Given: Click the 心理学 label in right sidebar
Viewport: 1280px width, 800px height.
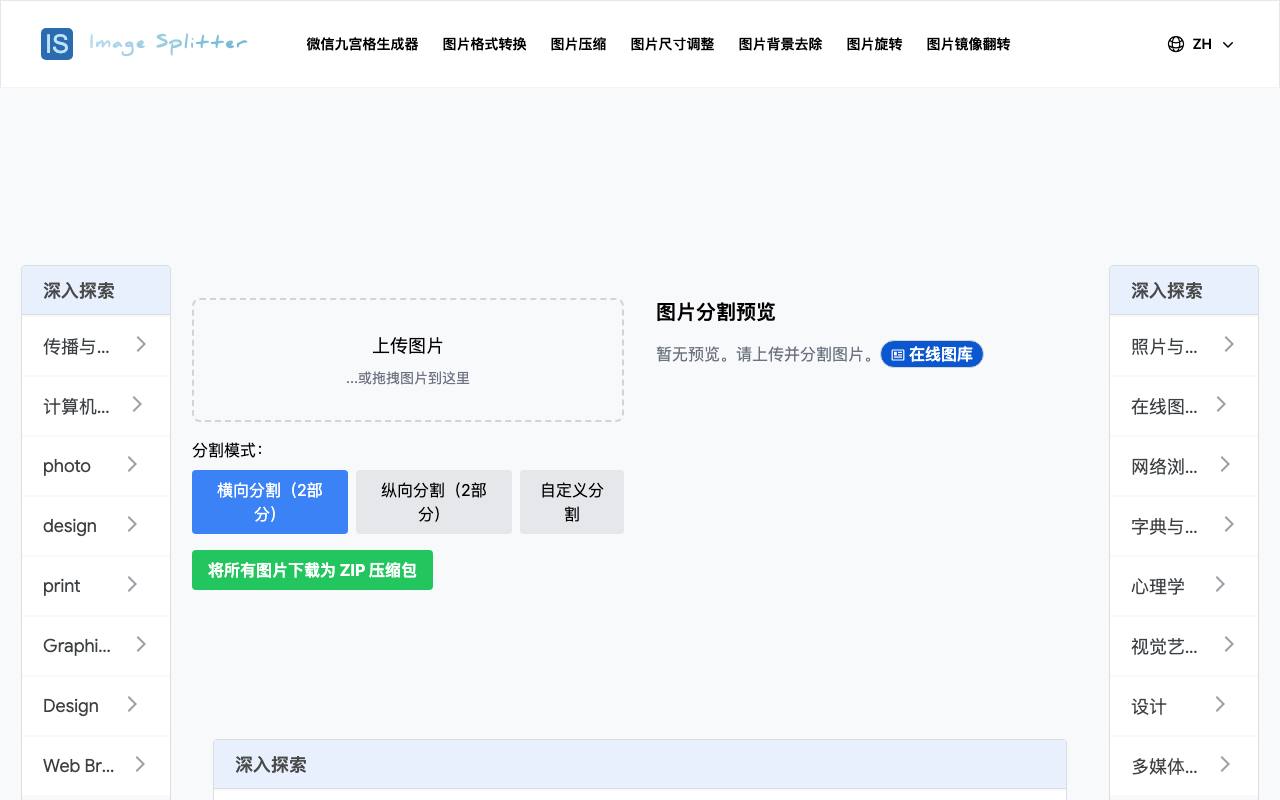Looking at the screenshot, I should pos(1158,586).
